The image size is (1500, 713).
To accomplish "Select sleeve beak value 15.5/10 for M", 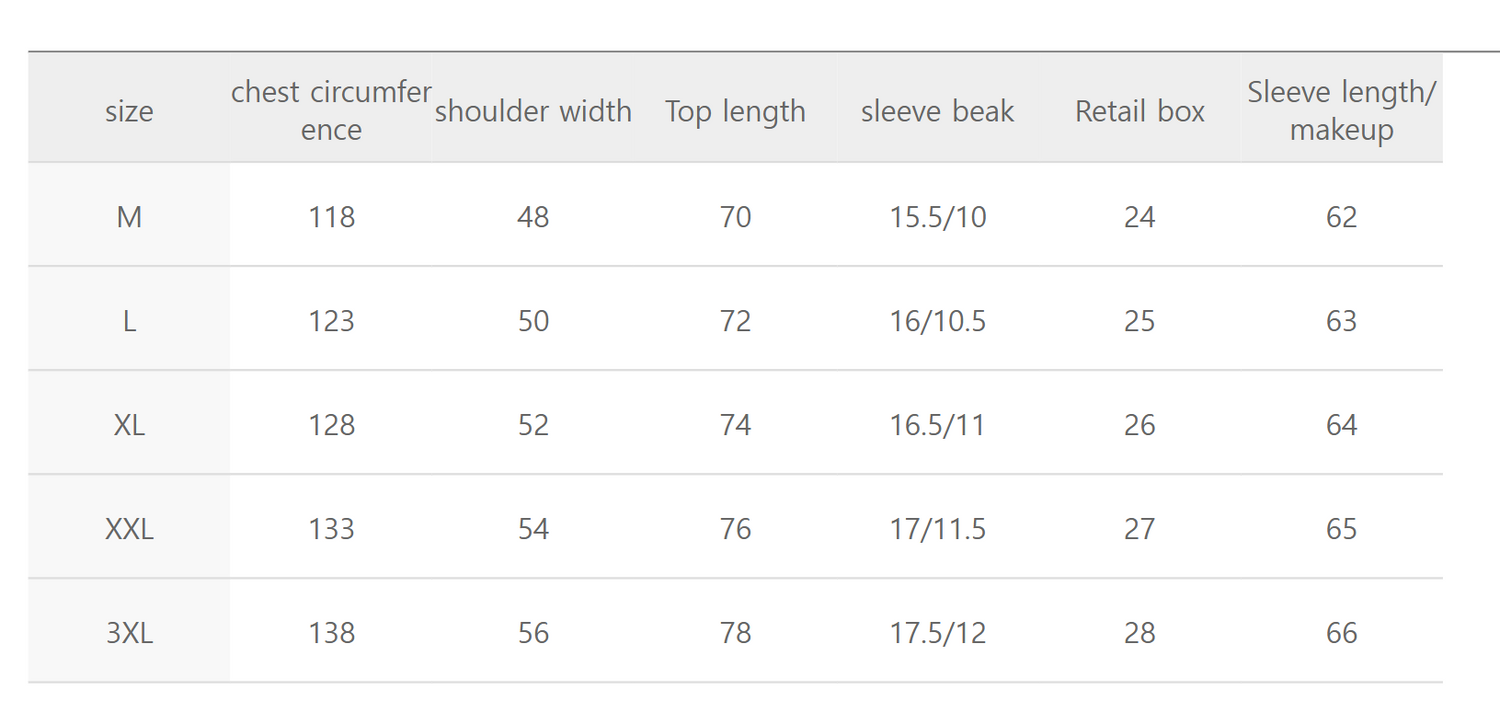I will [937, 217].
